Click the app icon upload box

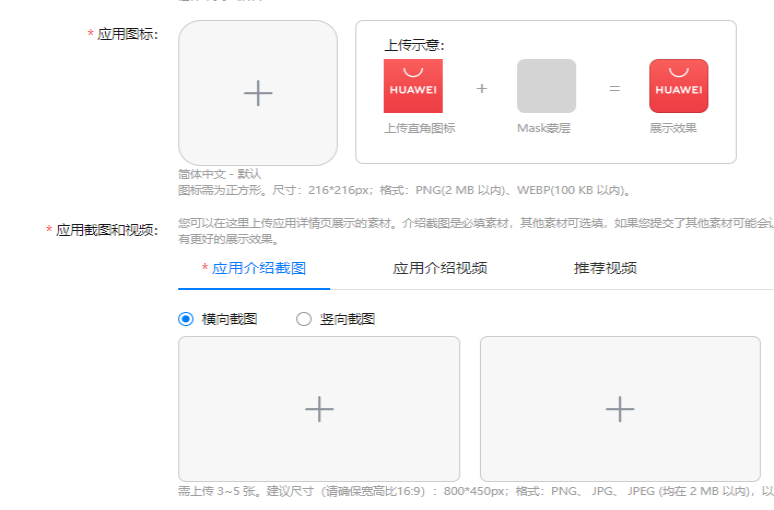[x=258, y=93]
